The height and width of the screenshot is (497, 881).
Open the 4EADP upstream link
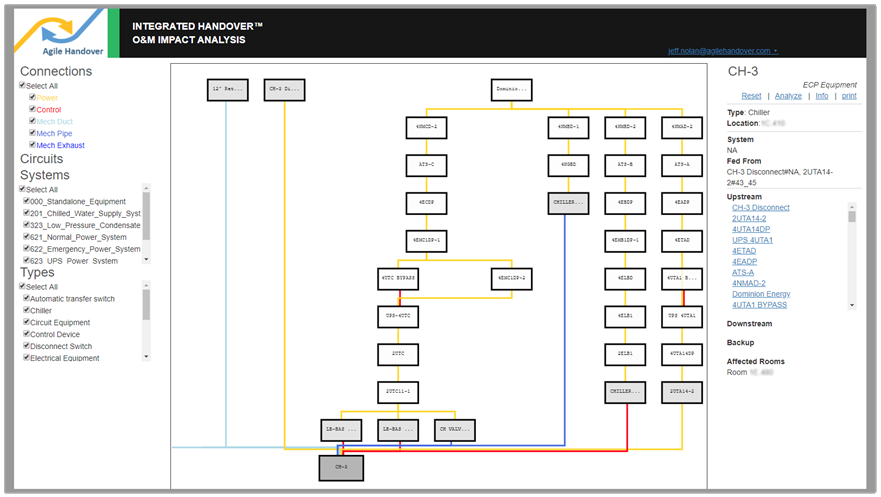[744, 262]
